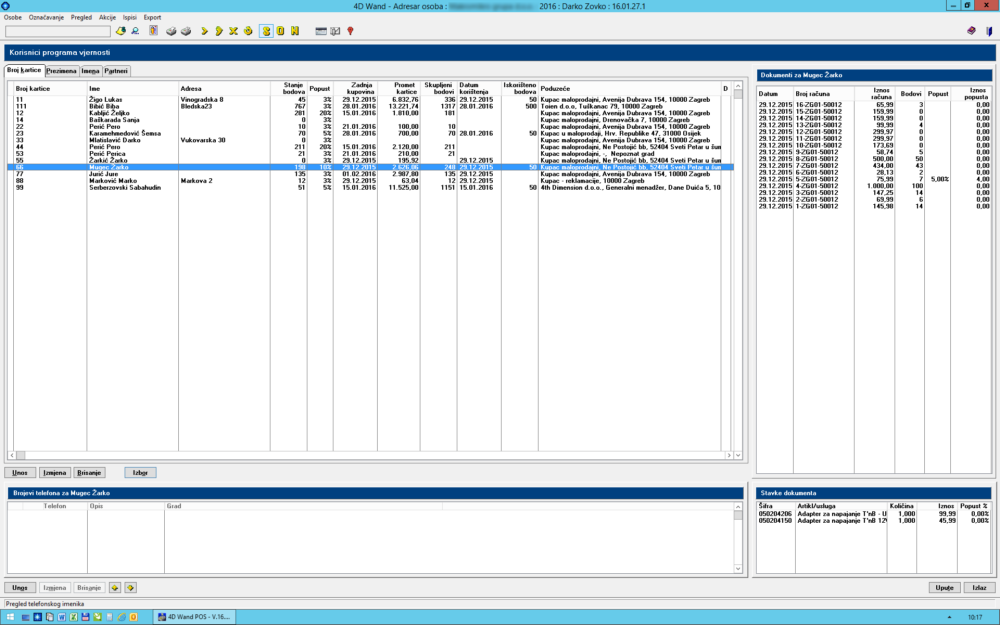Screen dimensions: 1000x625
Task: Click the users list vertical scrollbar down arrow
Action: pos(738,455)
